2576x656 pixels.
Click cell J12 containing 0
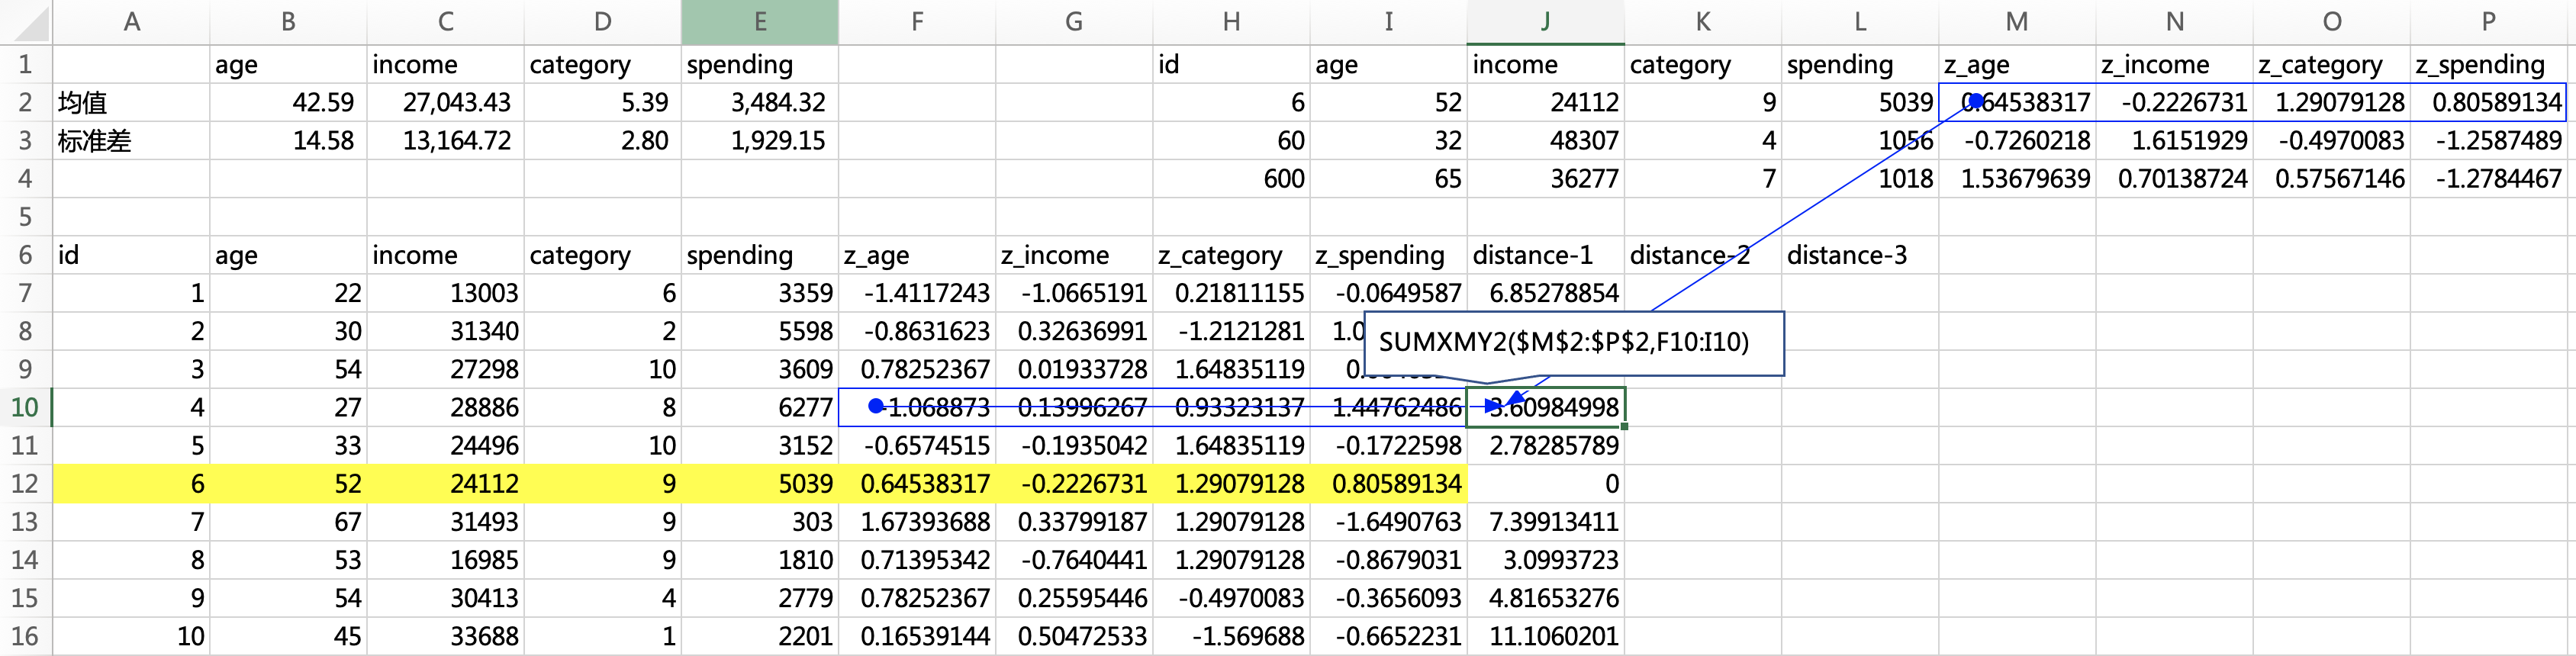(1545, 484)
